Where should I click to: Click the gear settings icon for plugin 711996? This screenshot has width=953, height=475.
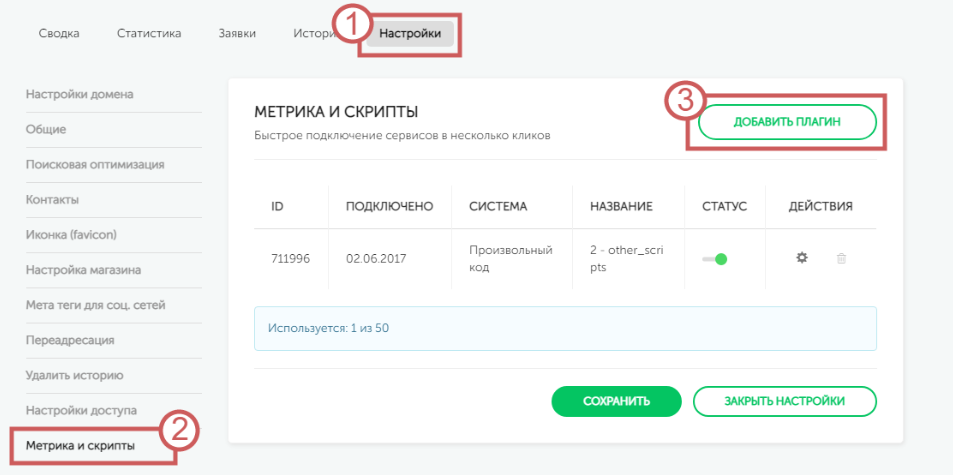tap(801, 258)
